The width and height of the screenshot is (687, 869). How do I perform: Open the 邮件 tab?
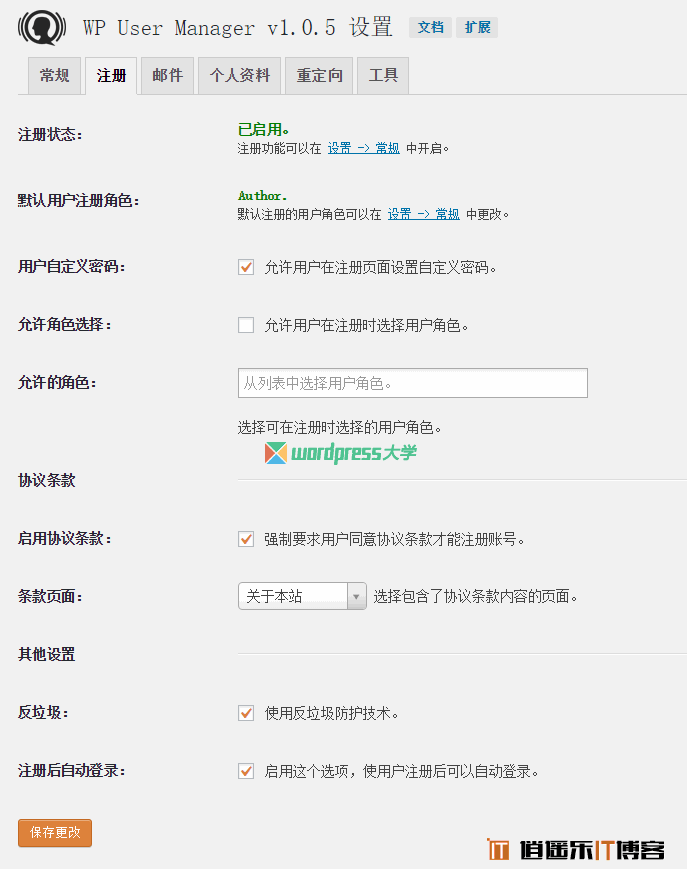(x=167, y=76)
